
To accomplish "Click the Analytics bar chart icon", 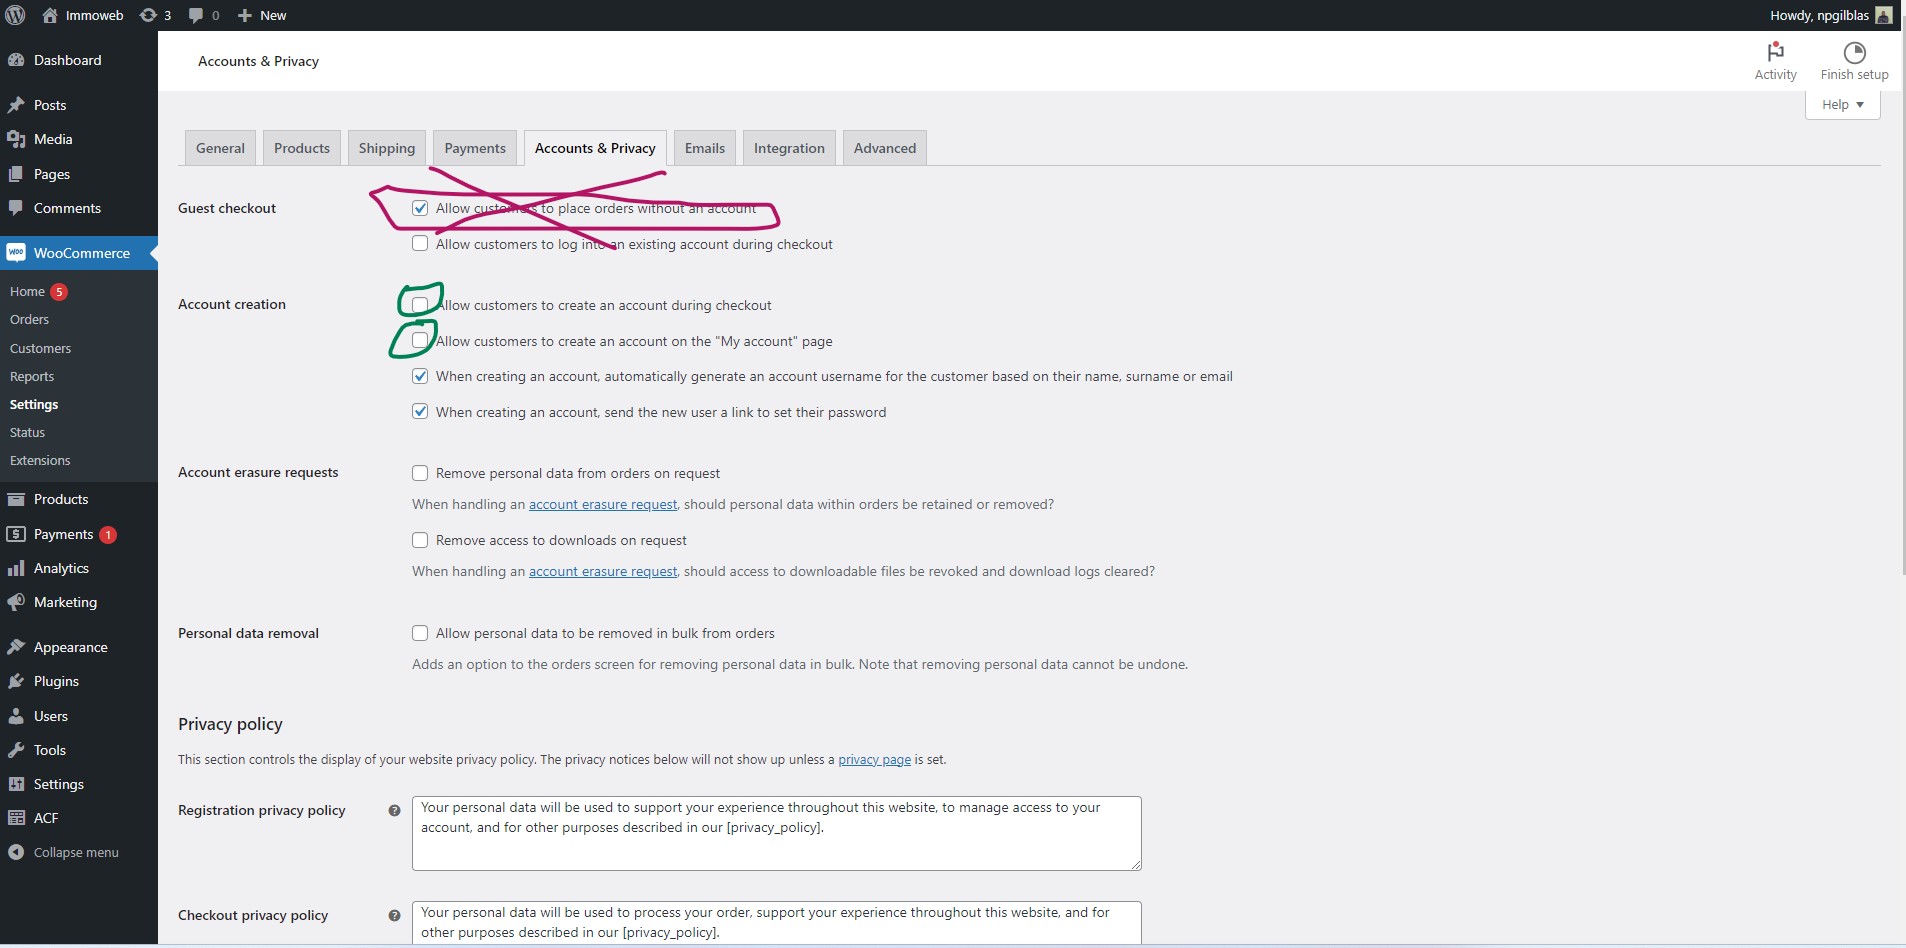I will (16, 568).
